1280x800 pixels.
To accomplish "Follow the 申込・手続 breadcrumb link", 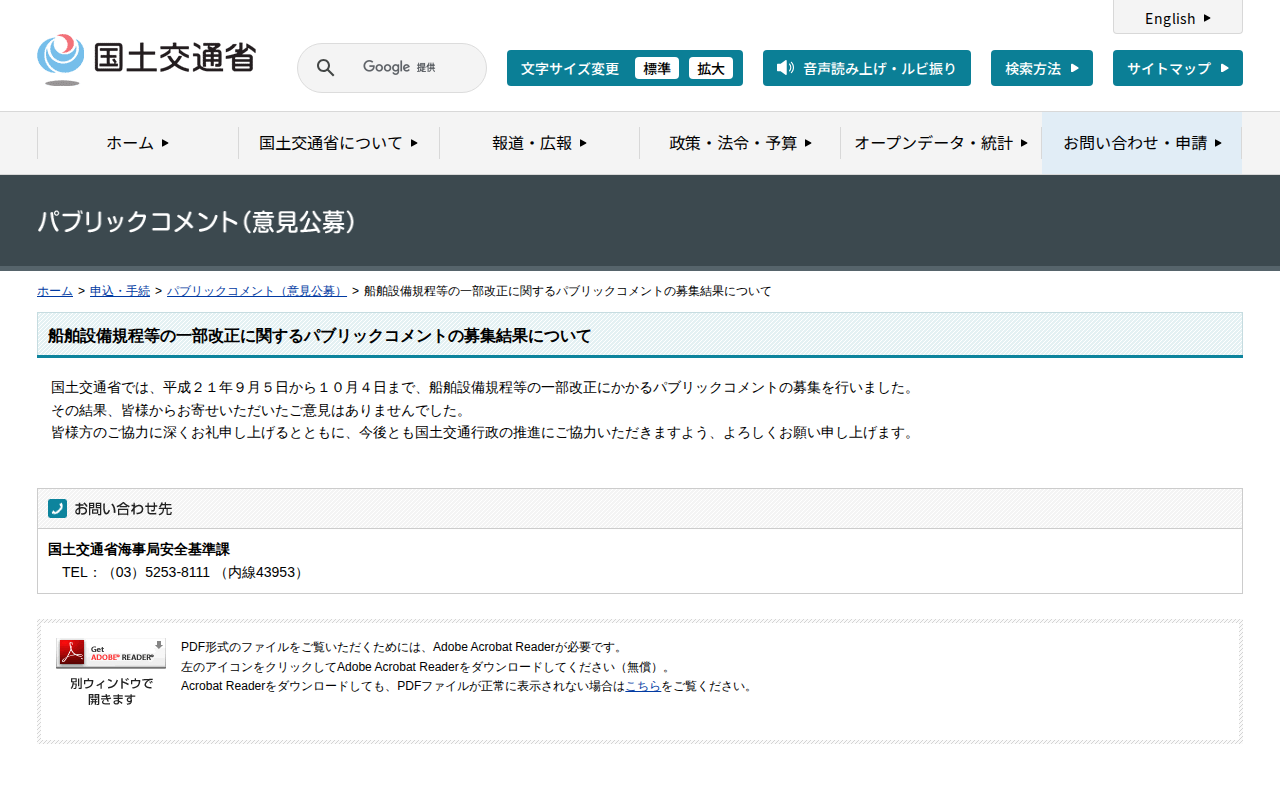I will (x=120, y=291).
